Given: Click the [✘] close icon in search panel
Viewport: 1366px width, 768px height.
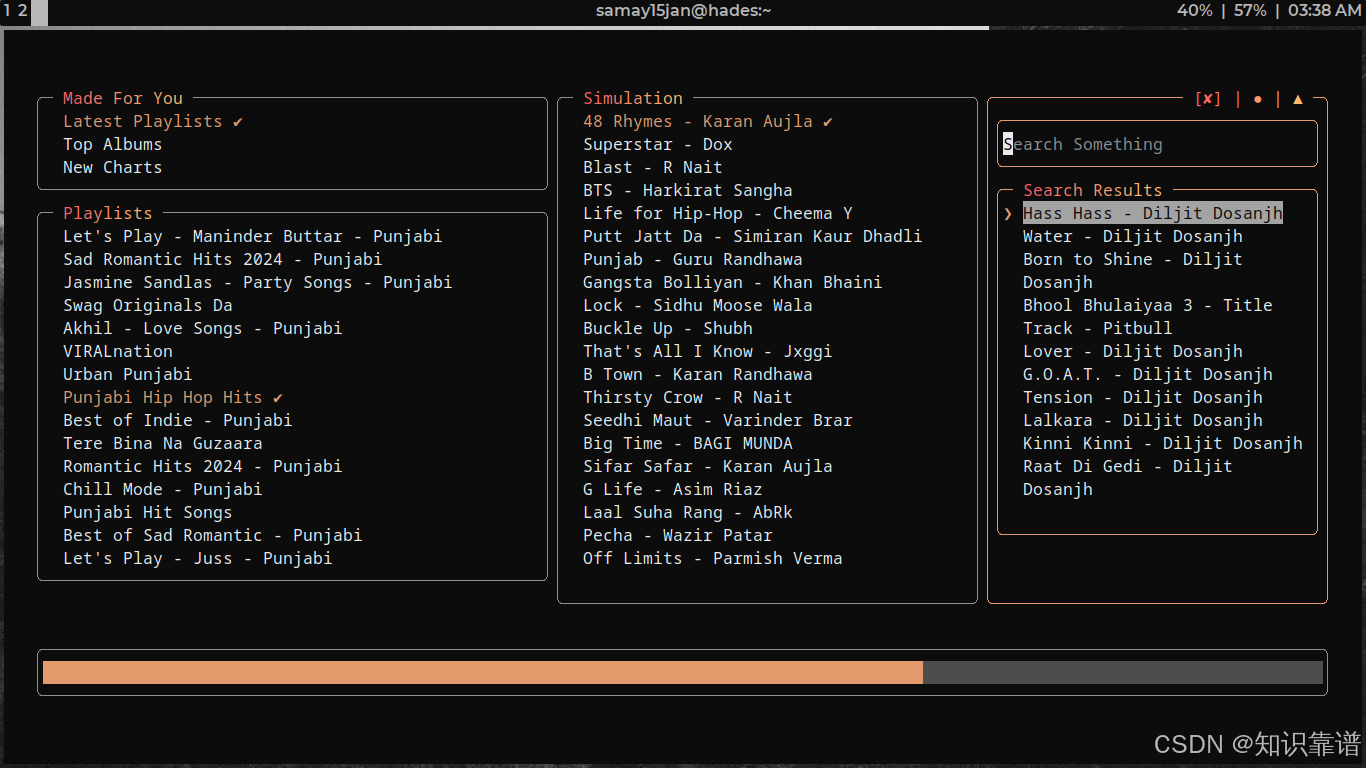Looking at the screenshot, I should pyautogui.click(x=1208, y=98).
